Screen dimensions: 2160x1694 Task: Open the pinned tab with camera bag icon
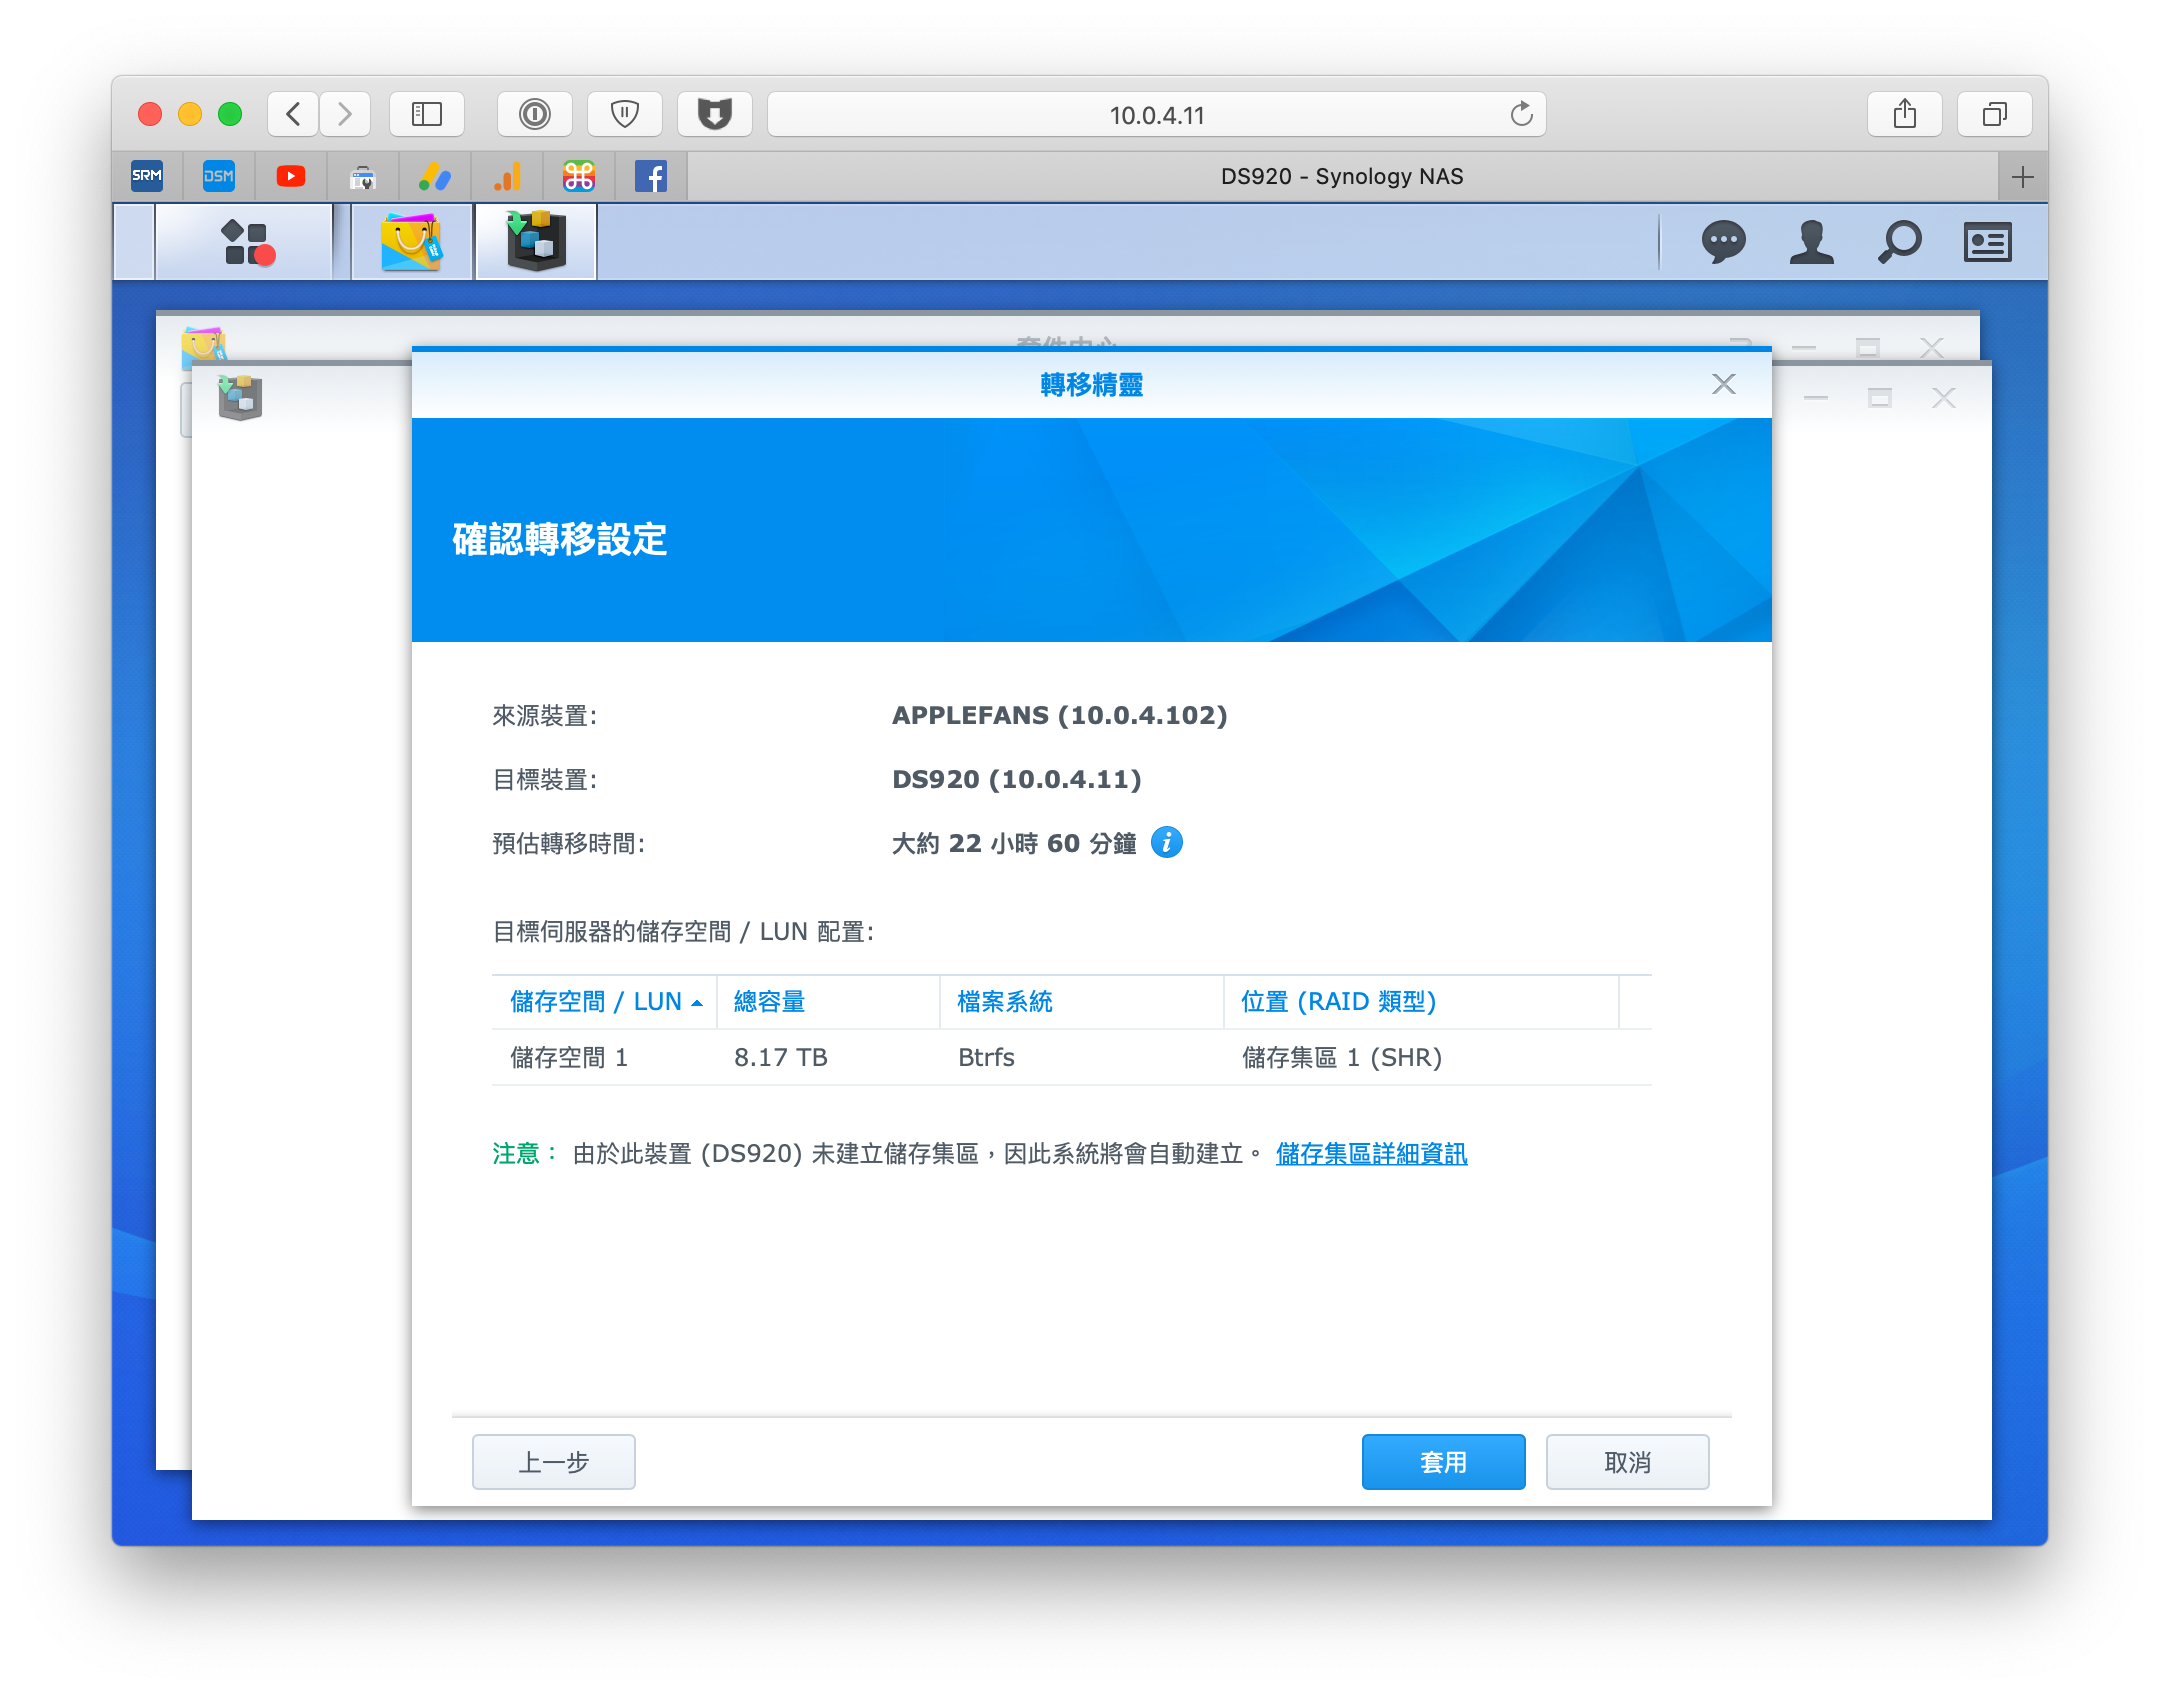pos(363,177)
